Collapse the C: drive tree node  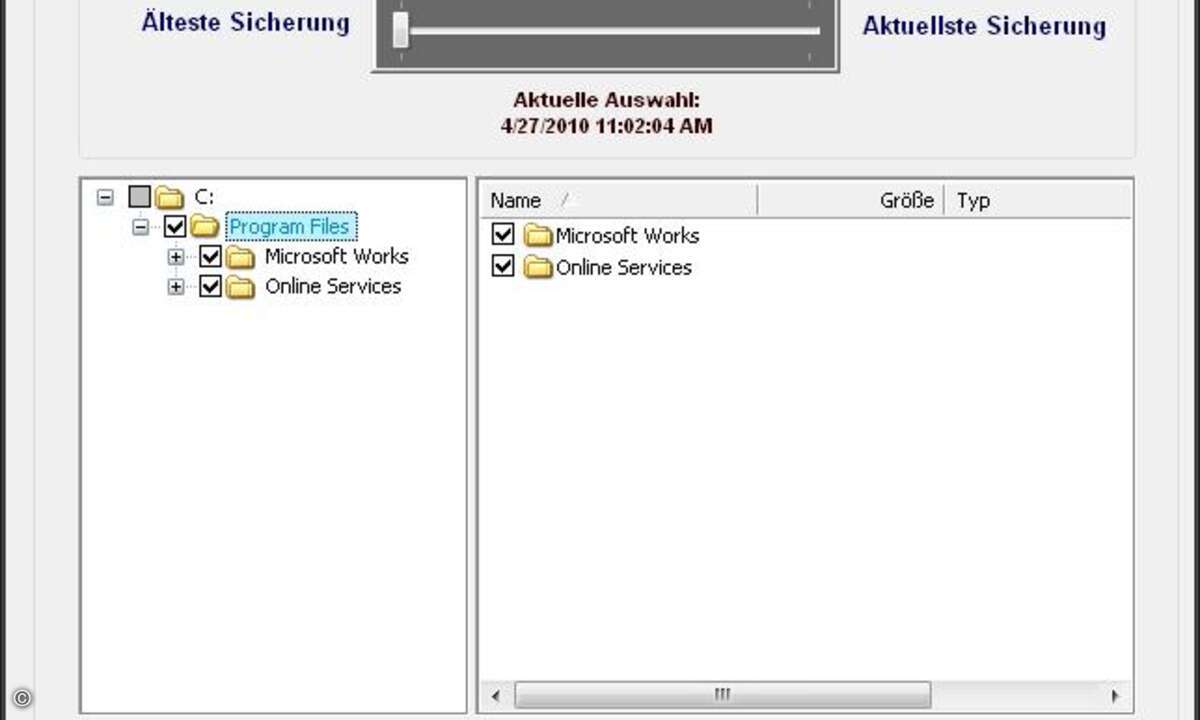(x=105, y=197)
